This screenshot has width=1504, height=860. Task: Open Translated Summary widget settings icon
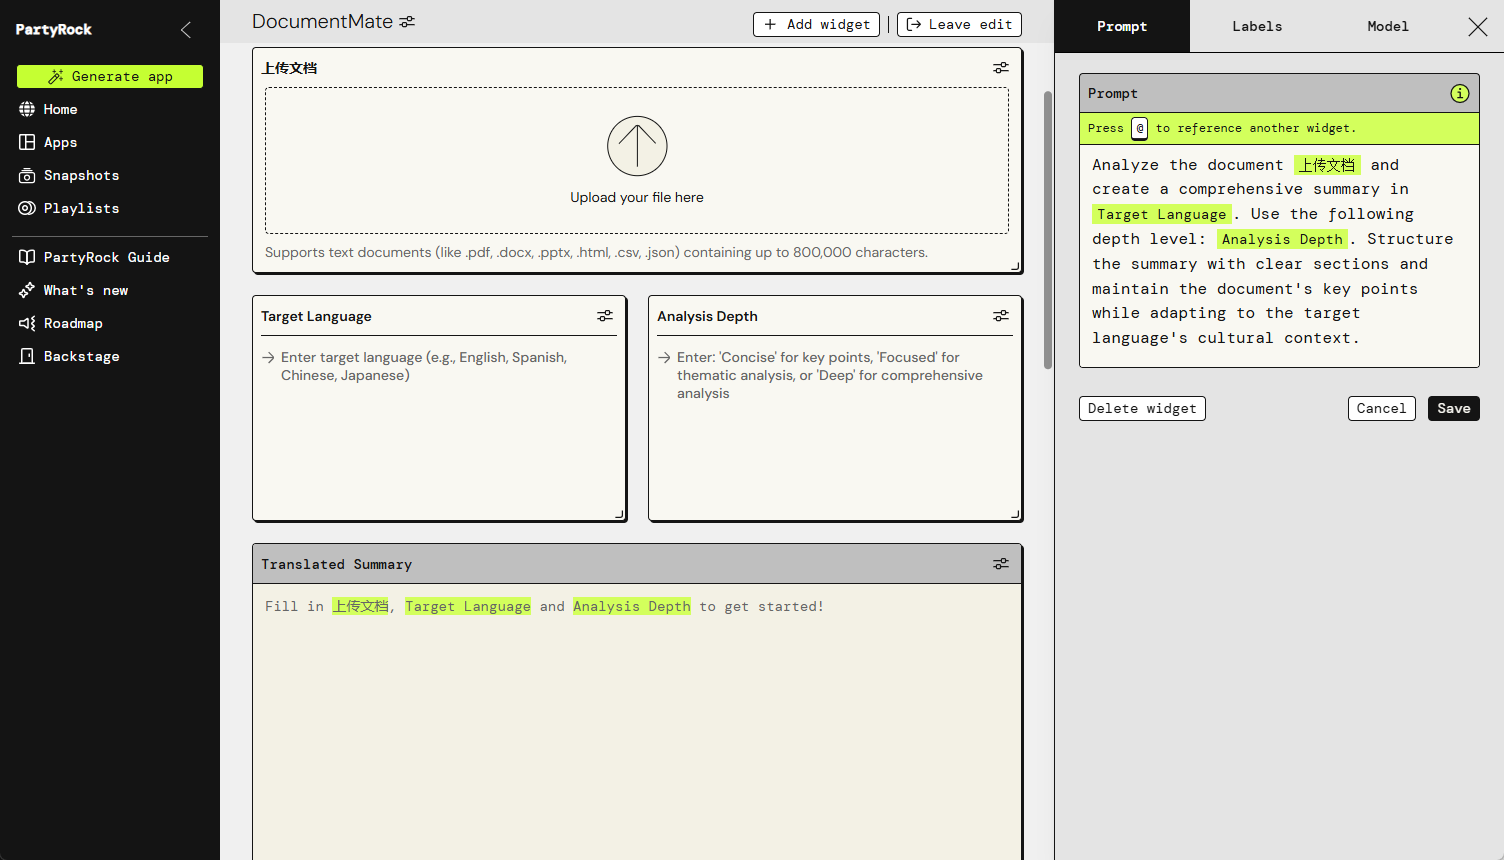tap(1000, 564)
